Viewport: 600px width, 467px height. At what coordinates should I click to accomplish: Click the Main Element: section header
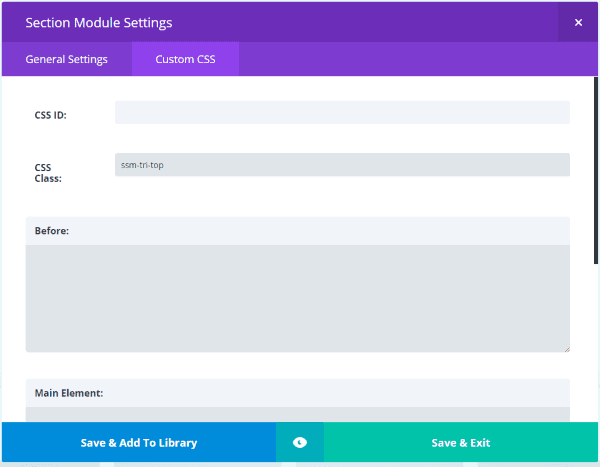pyautogui.click(x=297, y=393)
